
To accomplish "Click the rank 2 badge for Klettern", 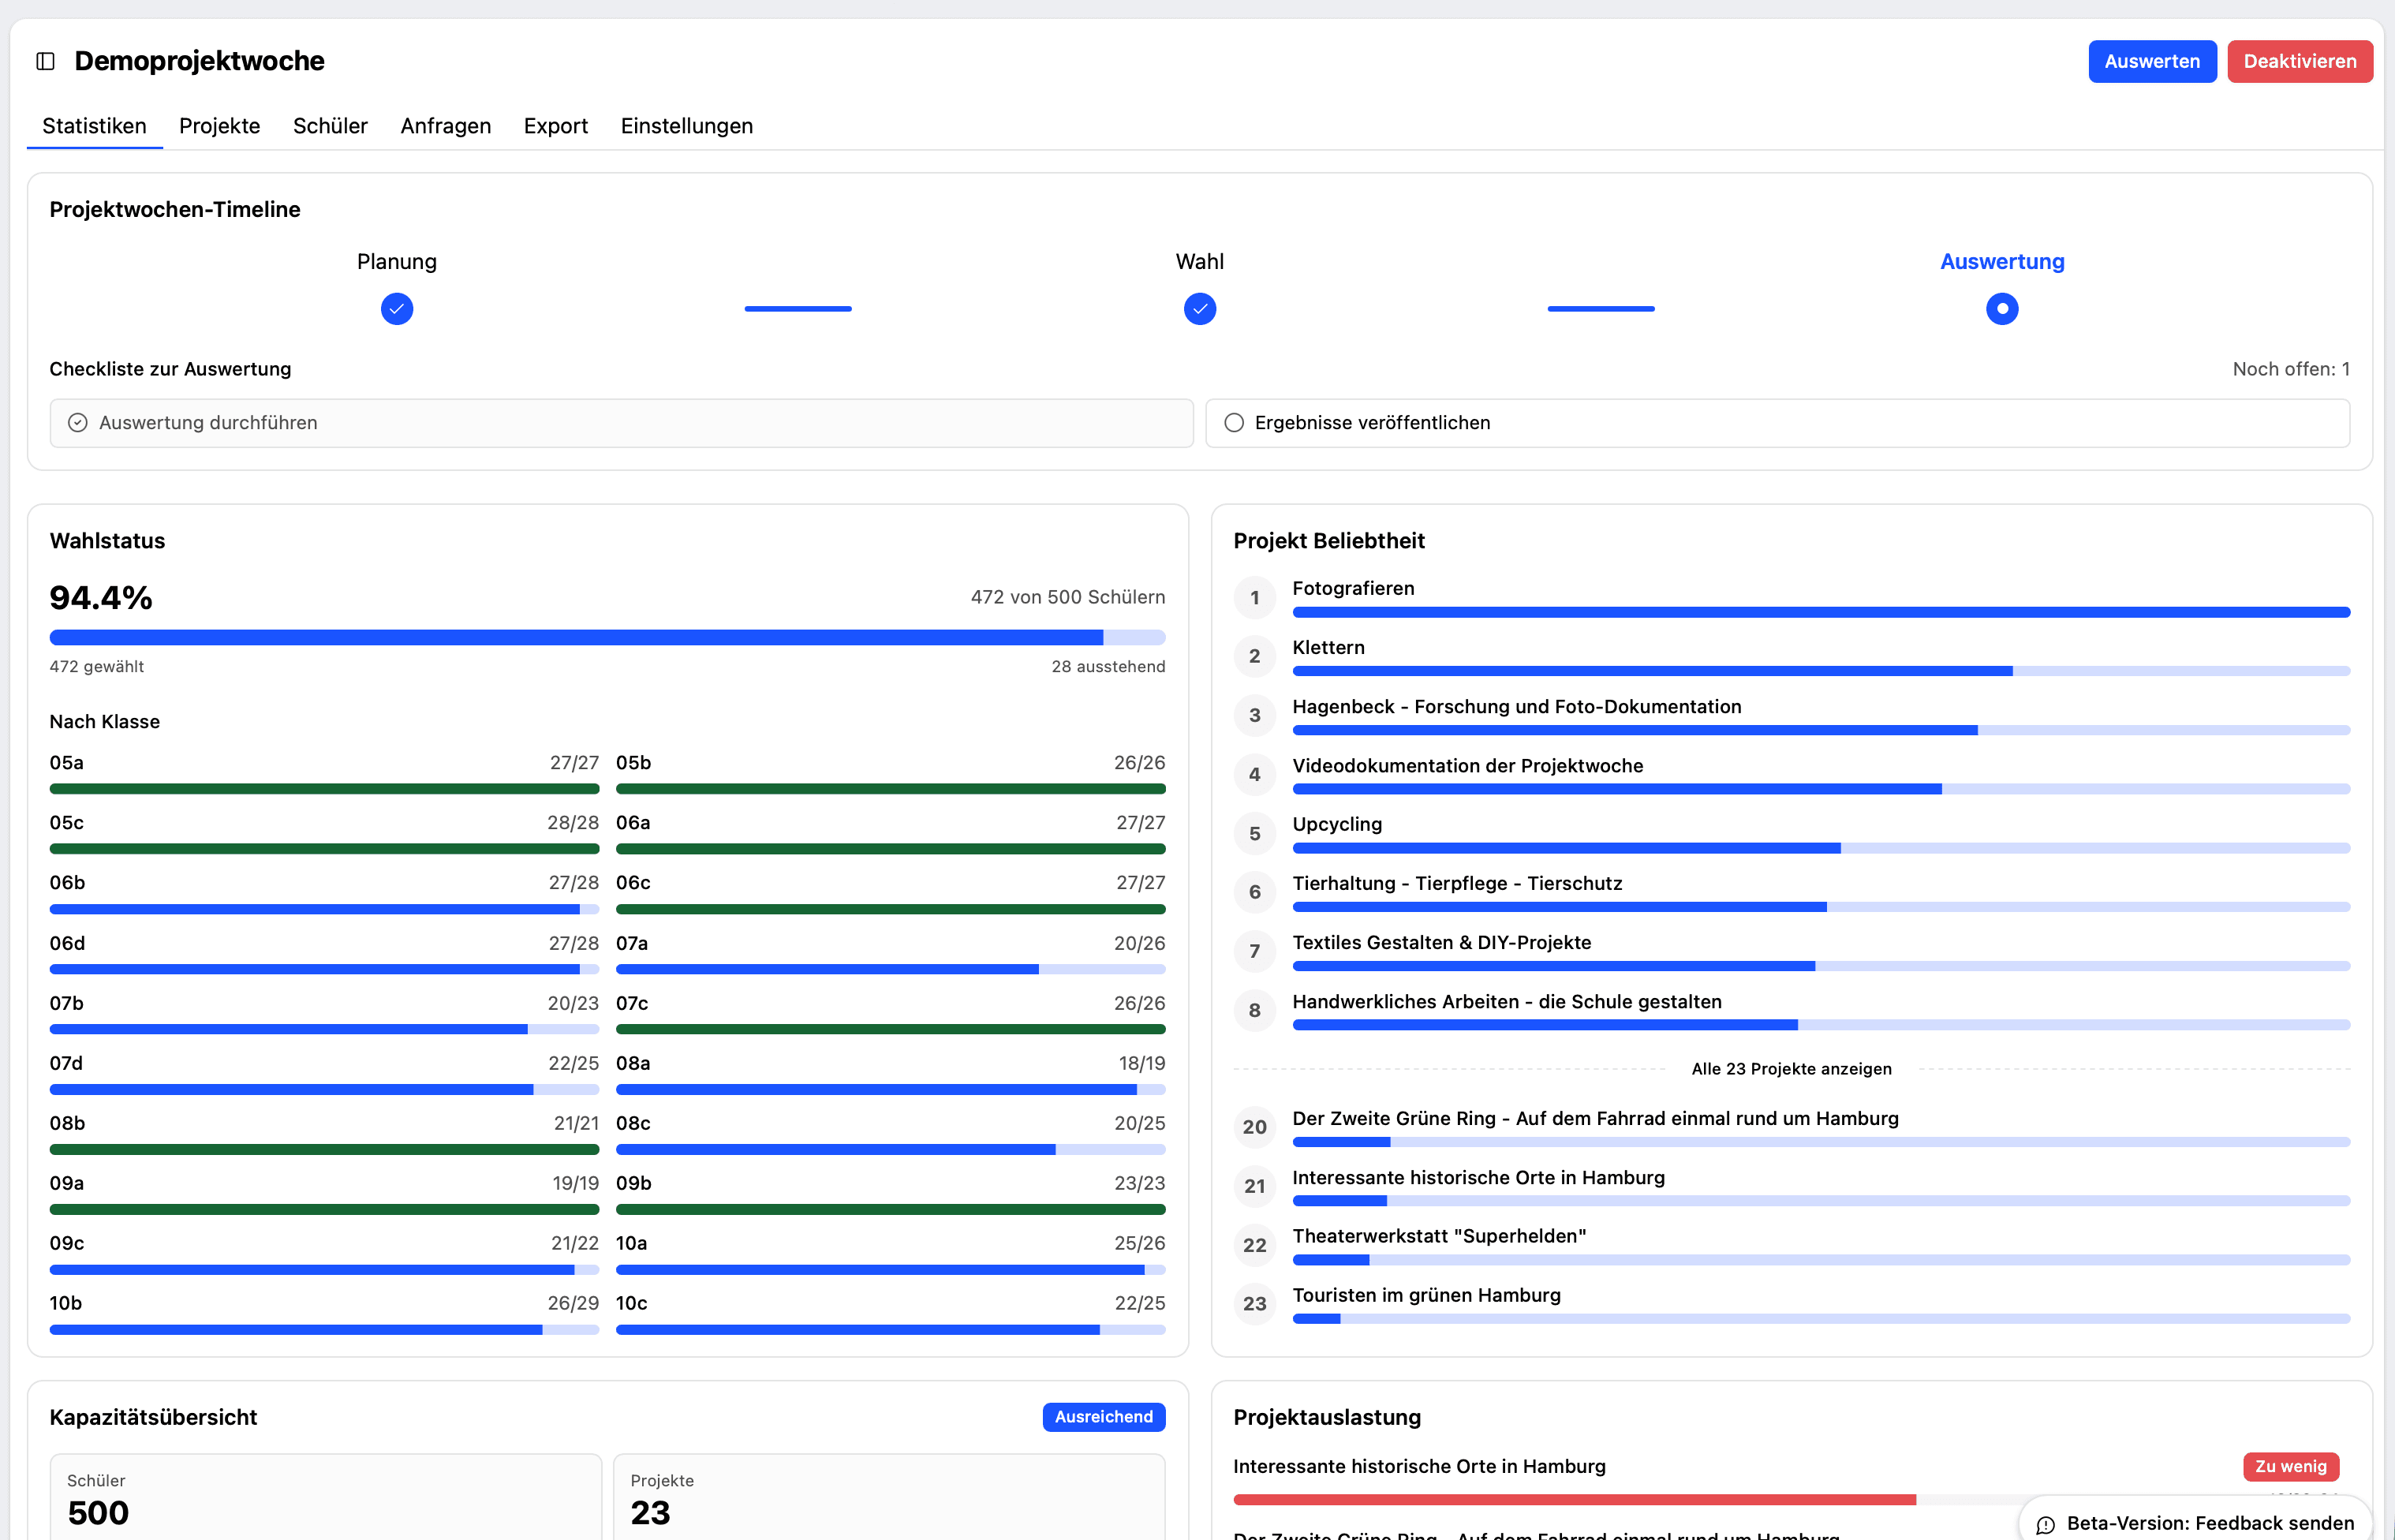I will [1255, 657].
